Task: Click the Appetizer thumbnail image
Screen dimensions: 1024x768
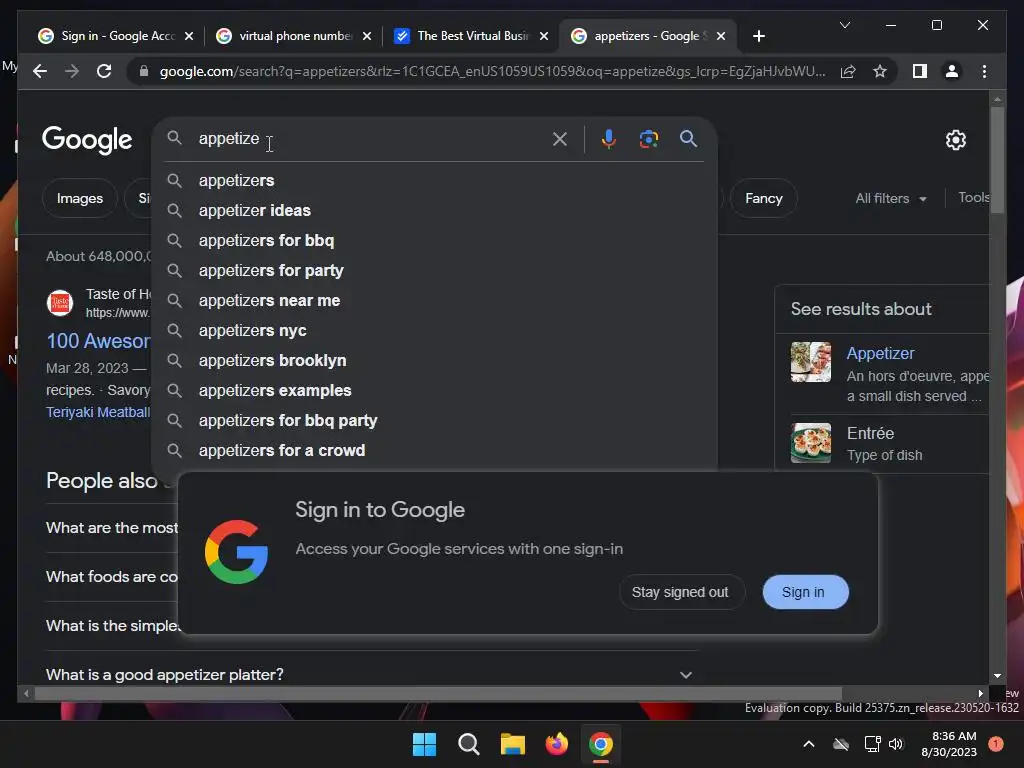Action: click(x=810, y=362)
